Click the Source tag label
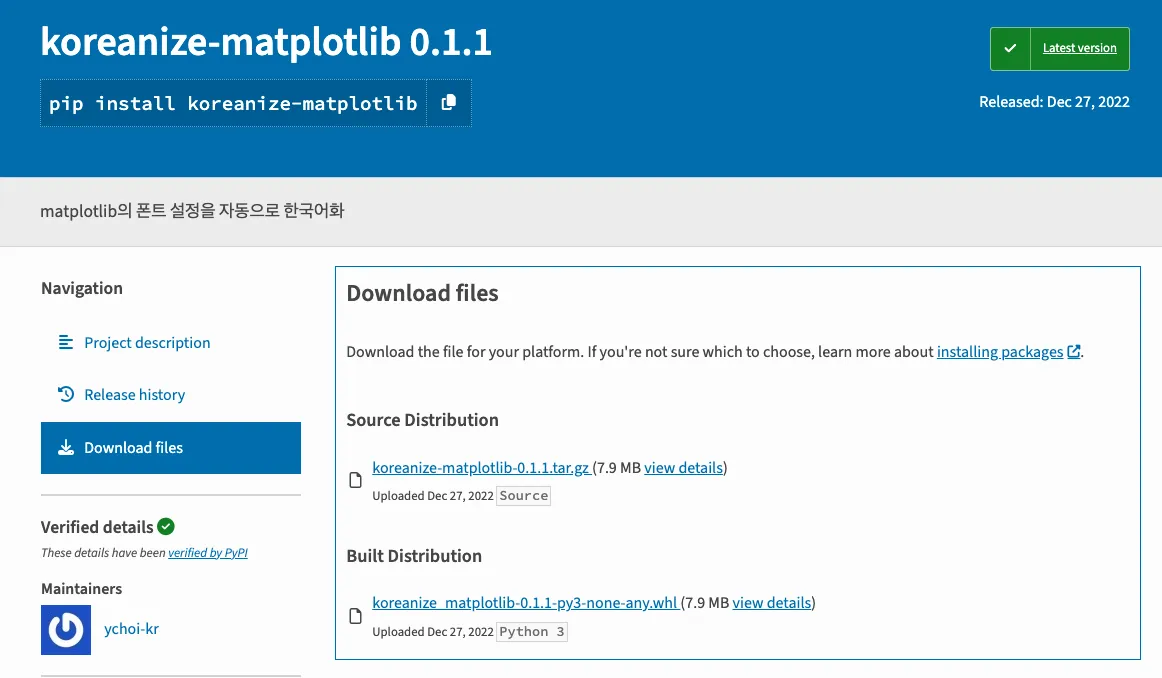 523,496
